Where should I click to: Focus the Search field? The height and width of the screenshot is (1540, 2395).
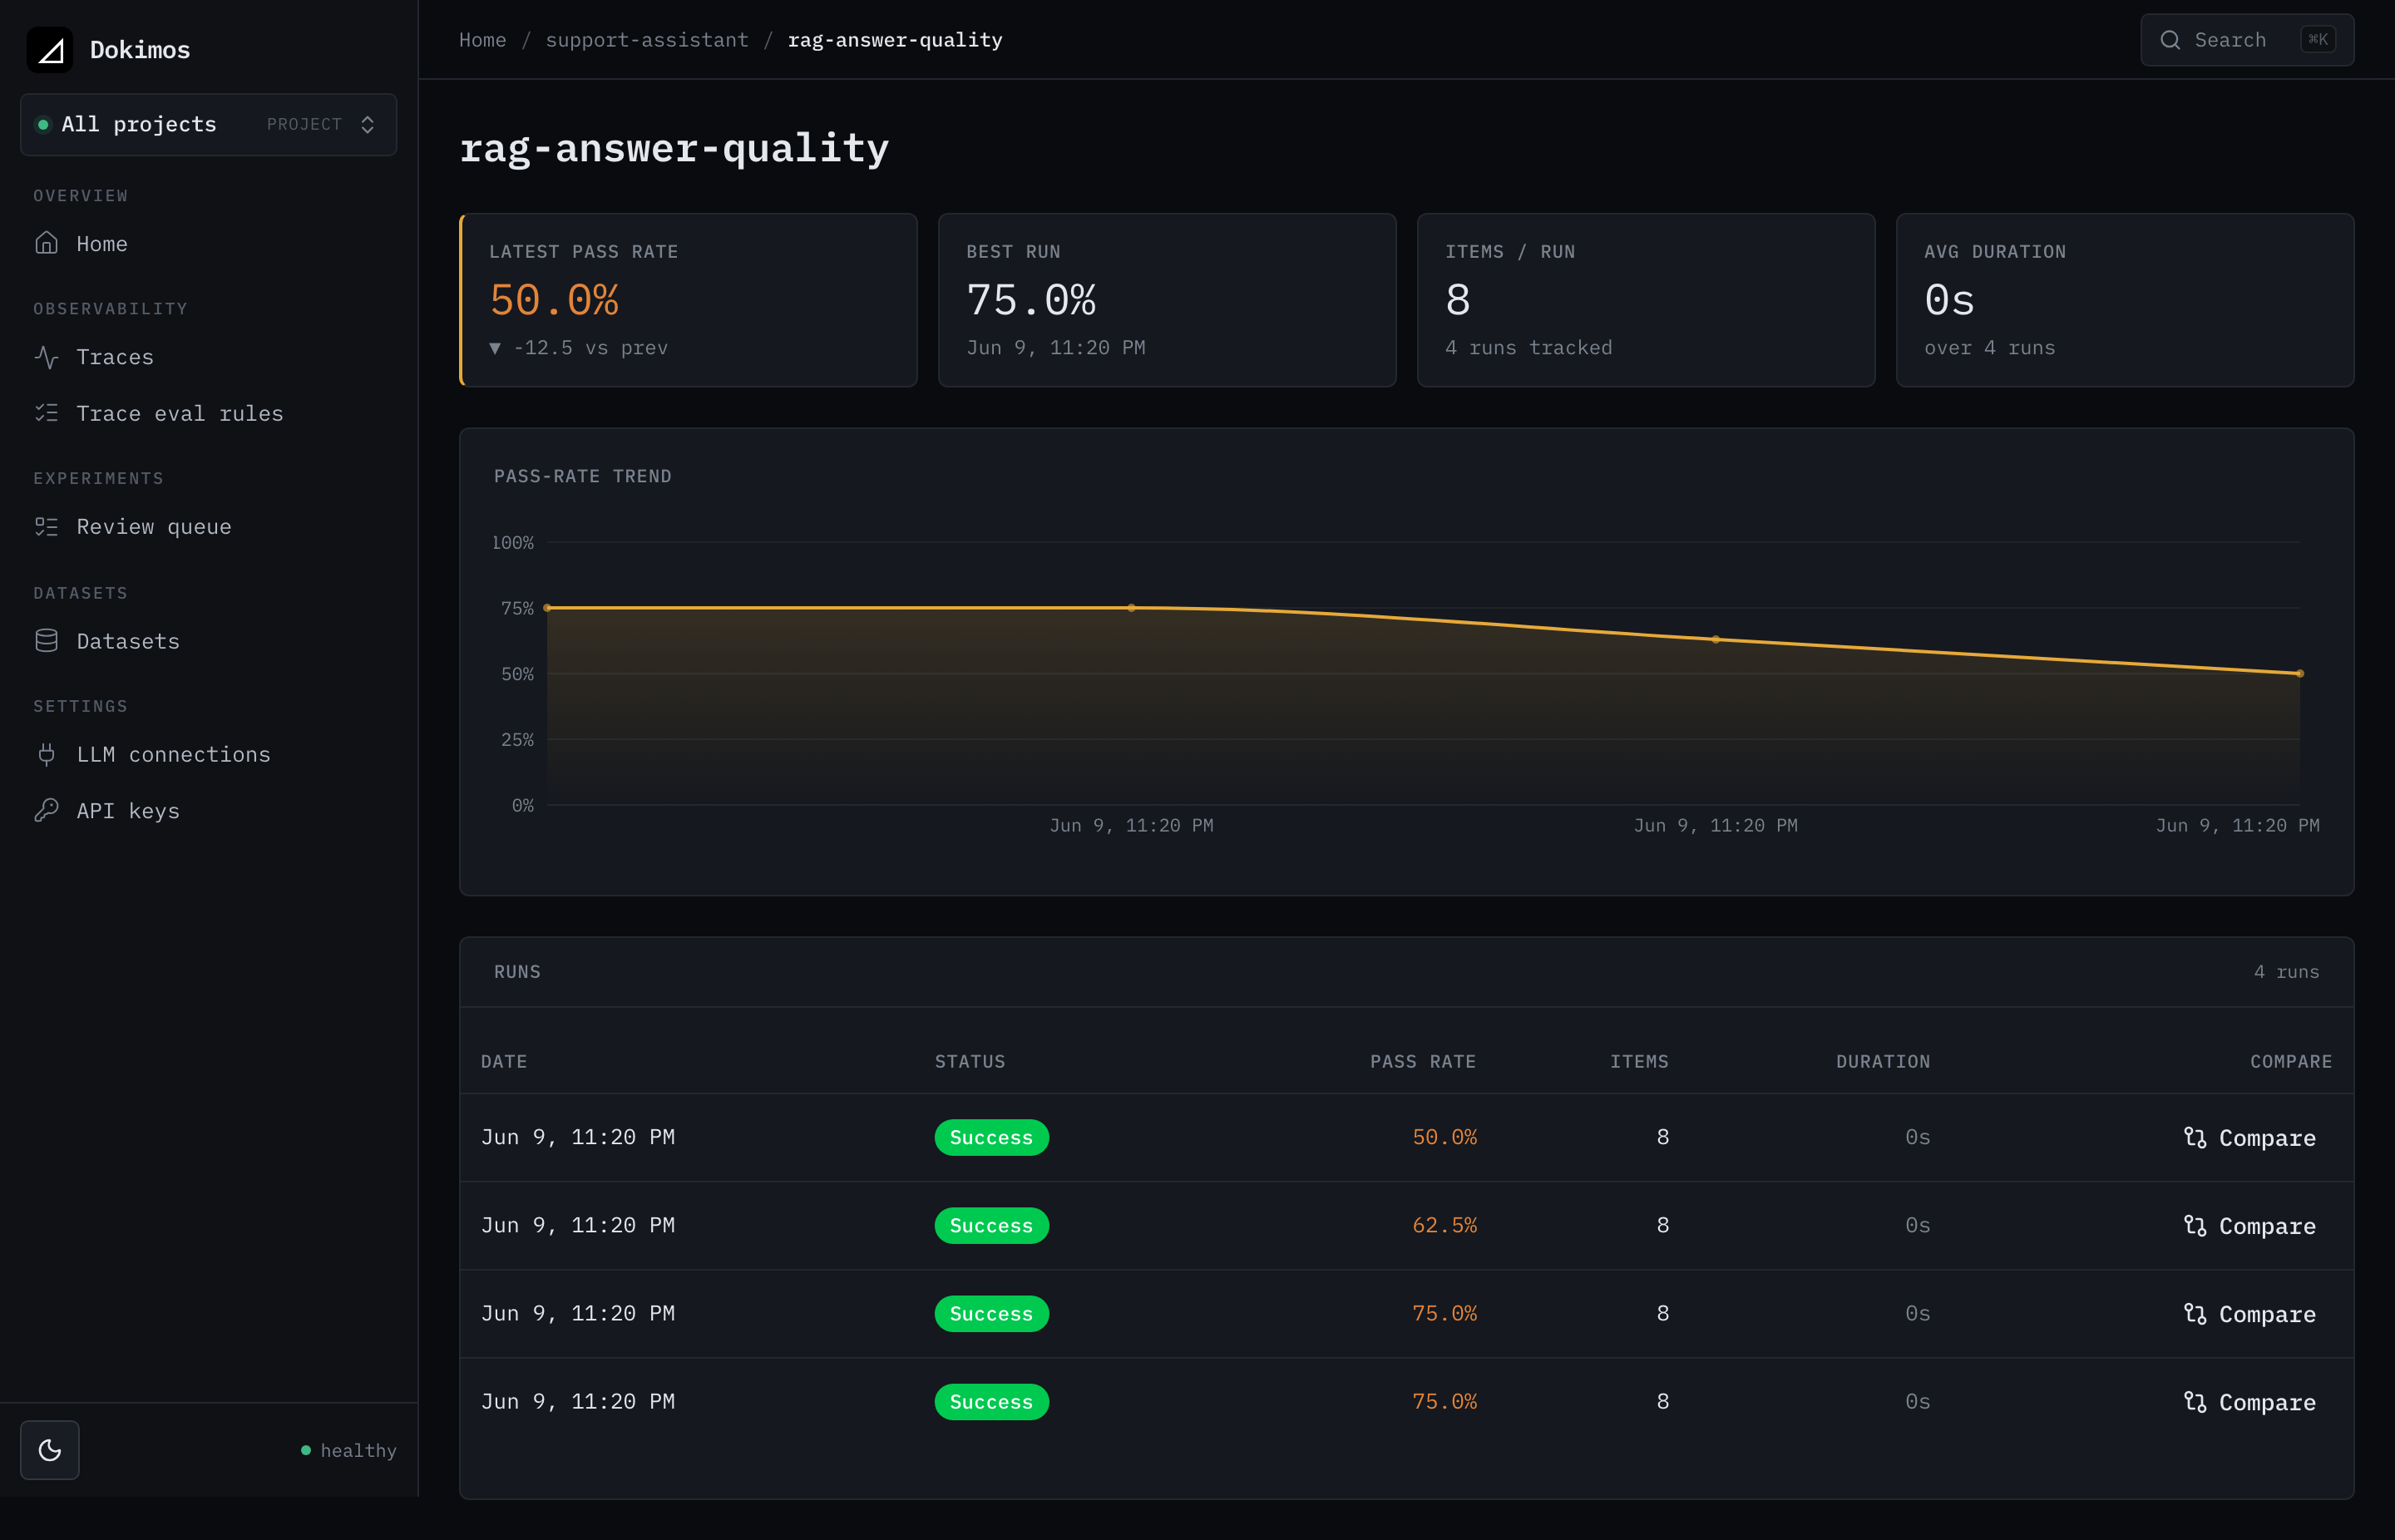click(x=2246, y=40)
